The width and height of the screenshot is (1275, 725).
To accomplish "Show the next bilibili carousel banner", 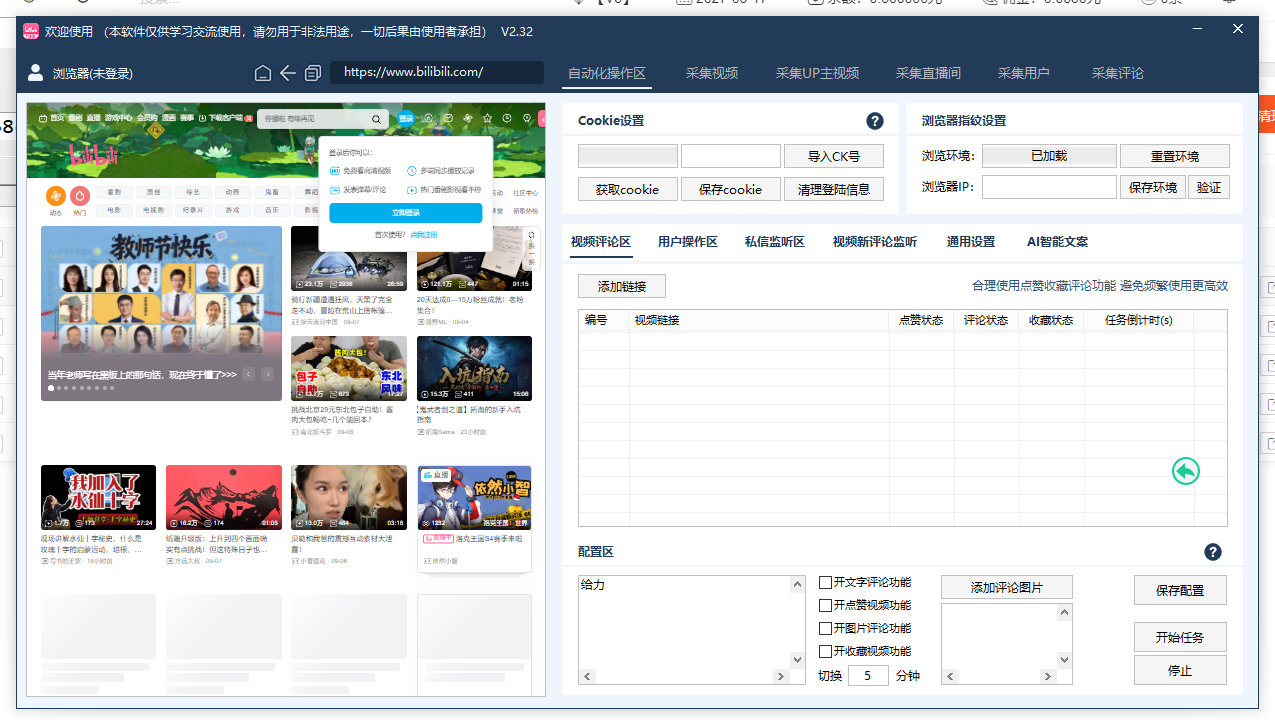I will tap(269, 374).
